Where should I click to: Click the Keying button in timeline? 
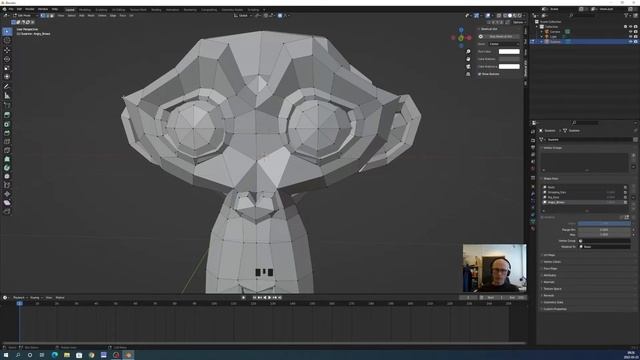coord(35,298)
